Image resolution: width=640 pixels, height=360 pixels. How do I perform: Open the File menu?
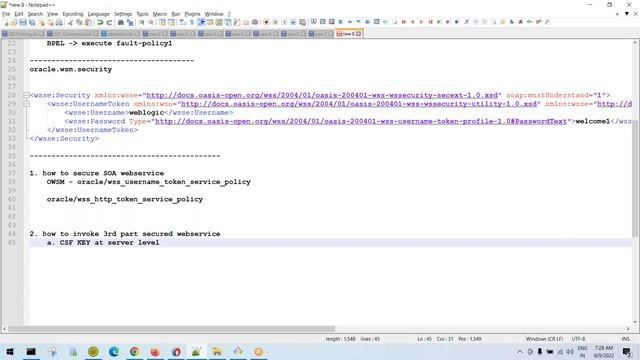point(6,14)
